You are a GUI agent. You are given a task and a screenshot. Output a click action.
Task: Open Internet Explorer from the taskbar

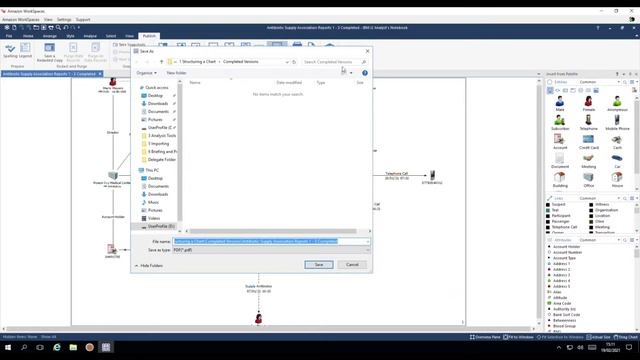(57, 347)
